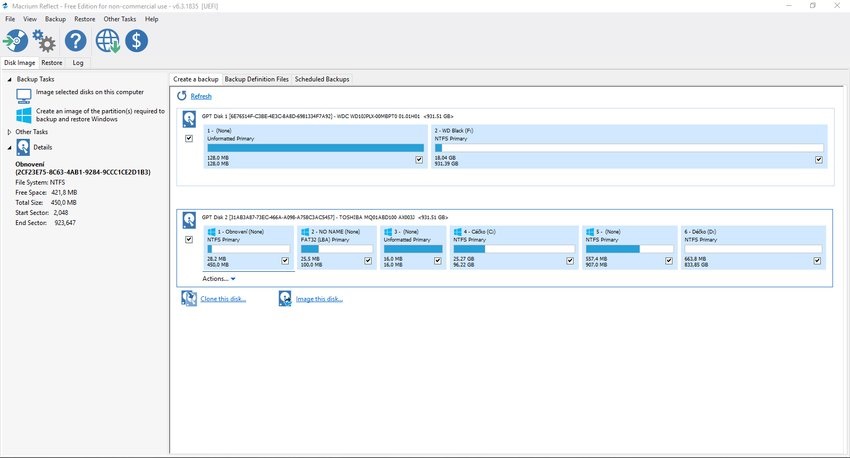Click Windows flag icon on partition 5 (None)
850x458 pixels.
click(590, 231)
